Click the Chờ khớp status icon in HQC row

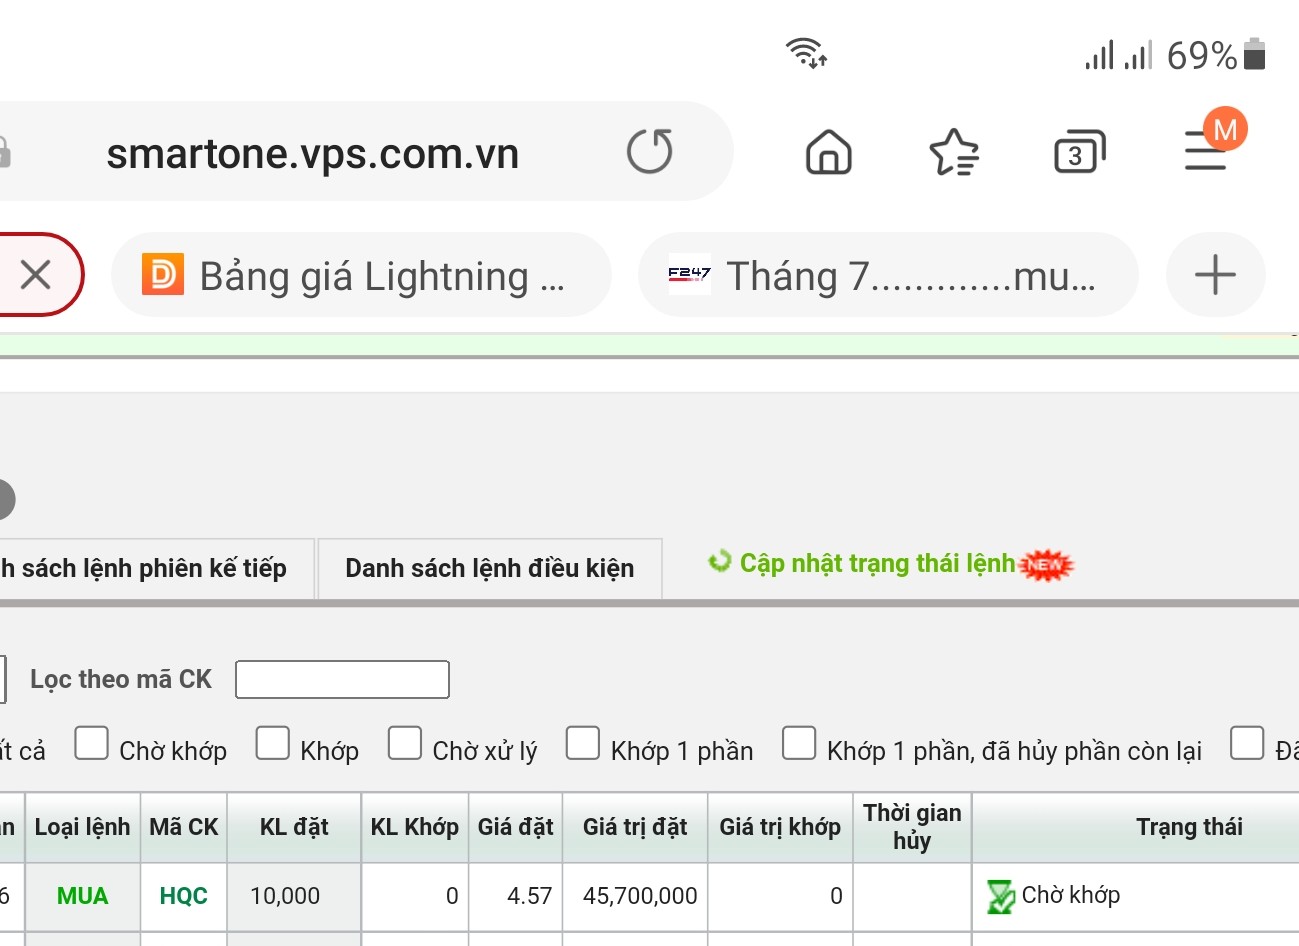pyautogui.click(x=1000, y=896)
